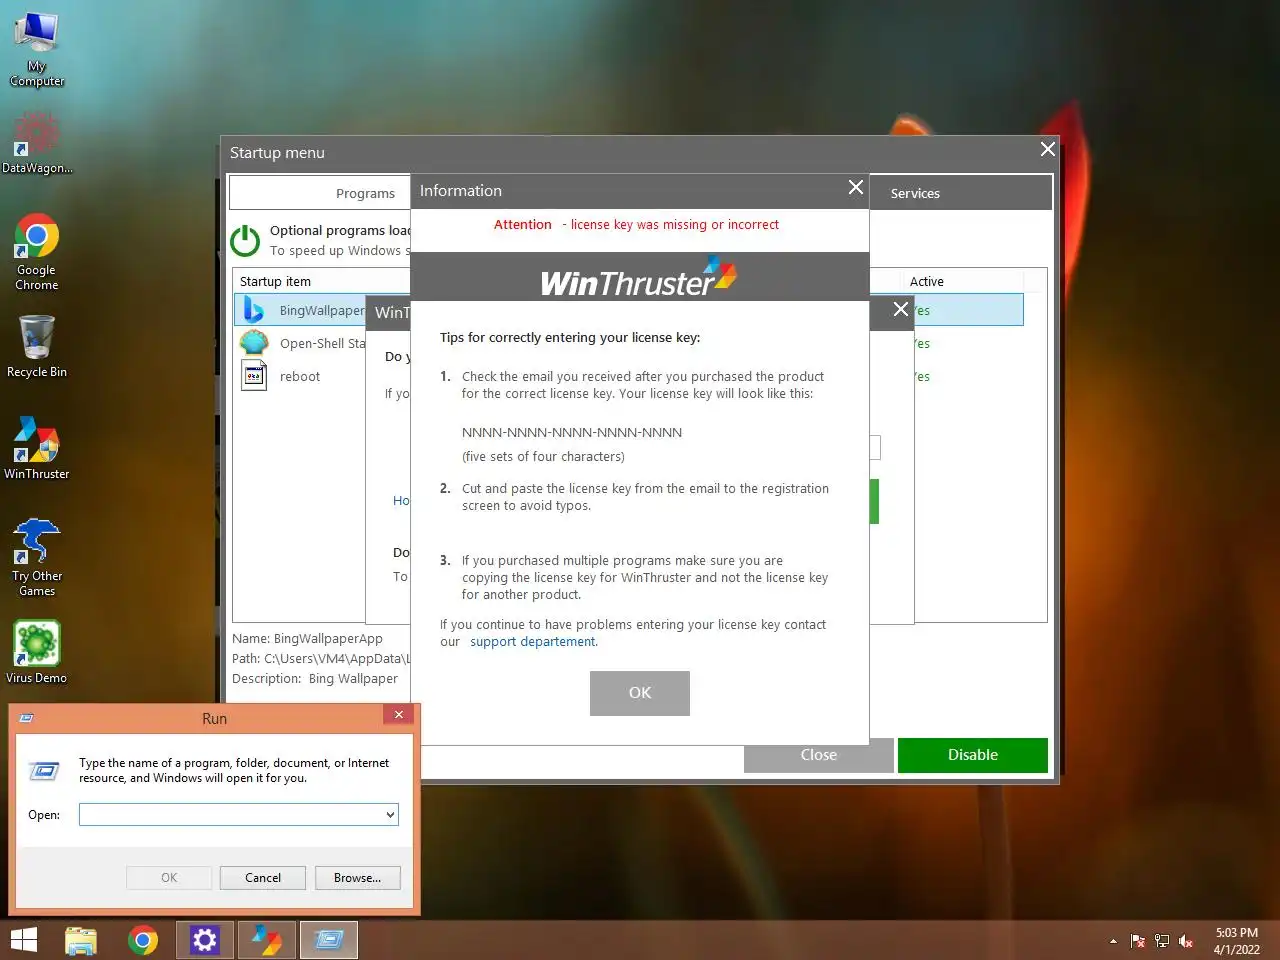
Task: Close the Run dialog
Action: tap(398, 714)
